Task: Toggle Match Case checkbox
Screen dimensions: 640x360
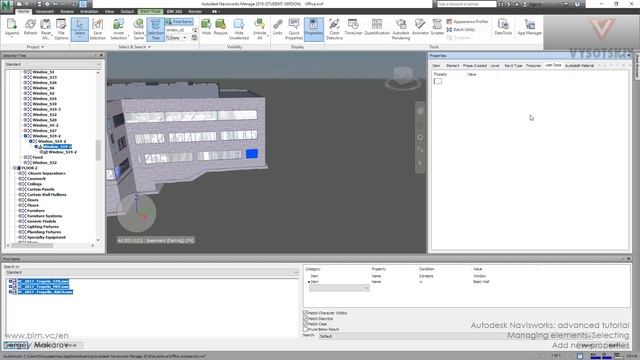Action: 305,324
